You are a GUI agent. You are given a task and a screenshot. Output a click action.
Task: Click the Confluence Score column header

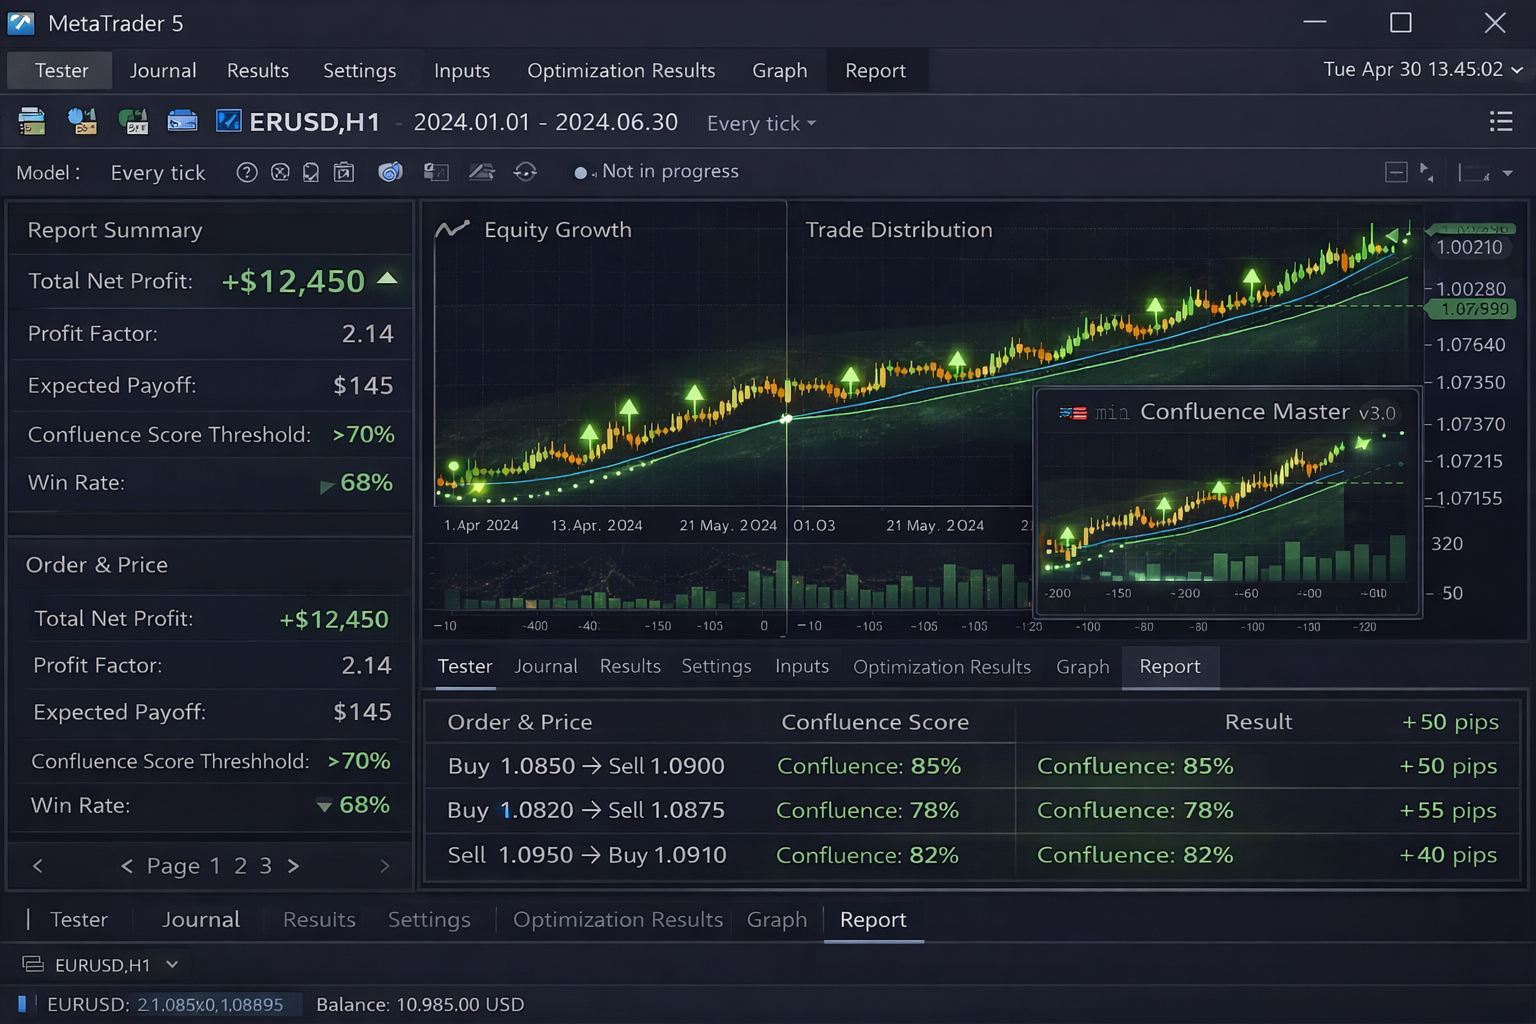(x=875, y=722)
